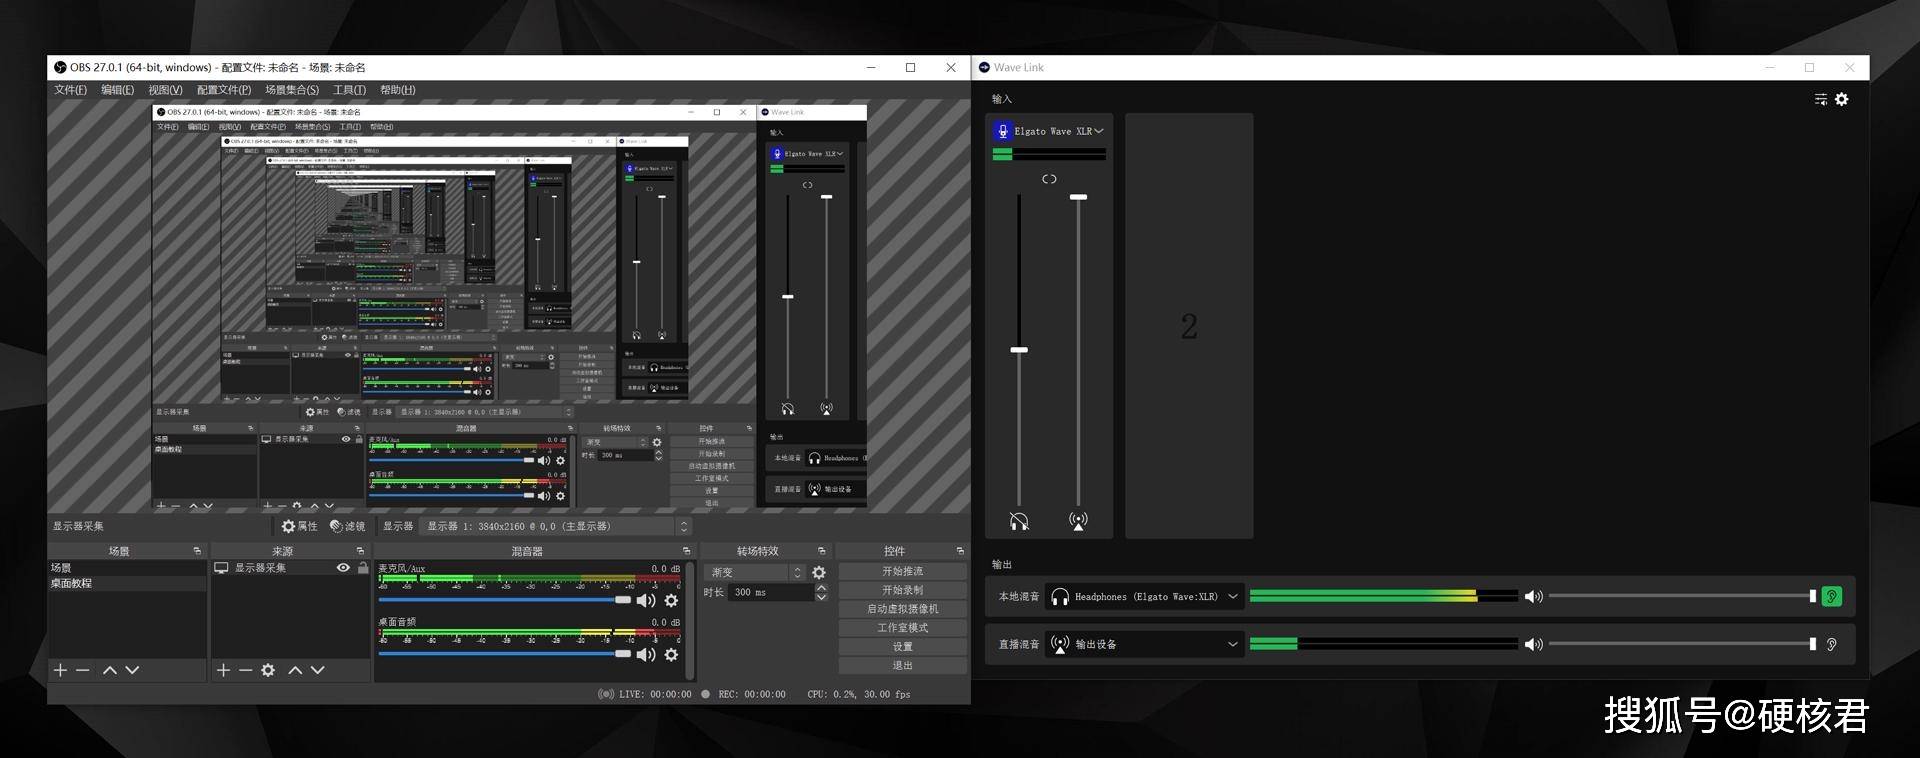This screenshot has width=1920, height=758.
Task: Open the 渐变 transition type dropdown
Action: (x=756, y=573)
